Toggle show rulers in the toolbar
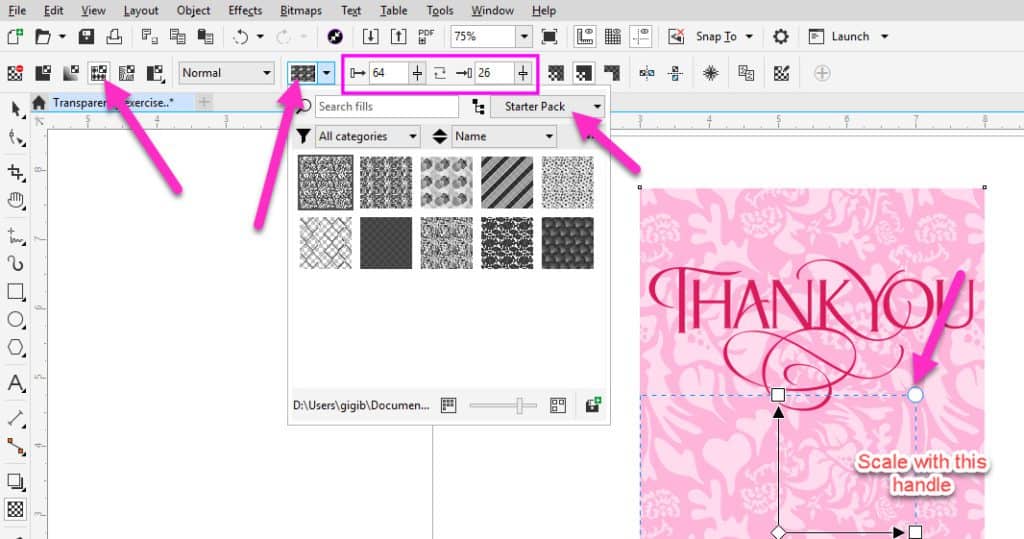 point(585,37)
